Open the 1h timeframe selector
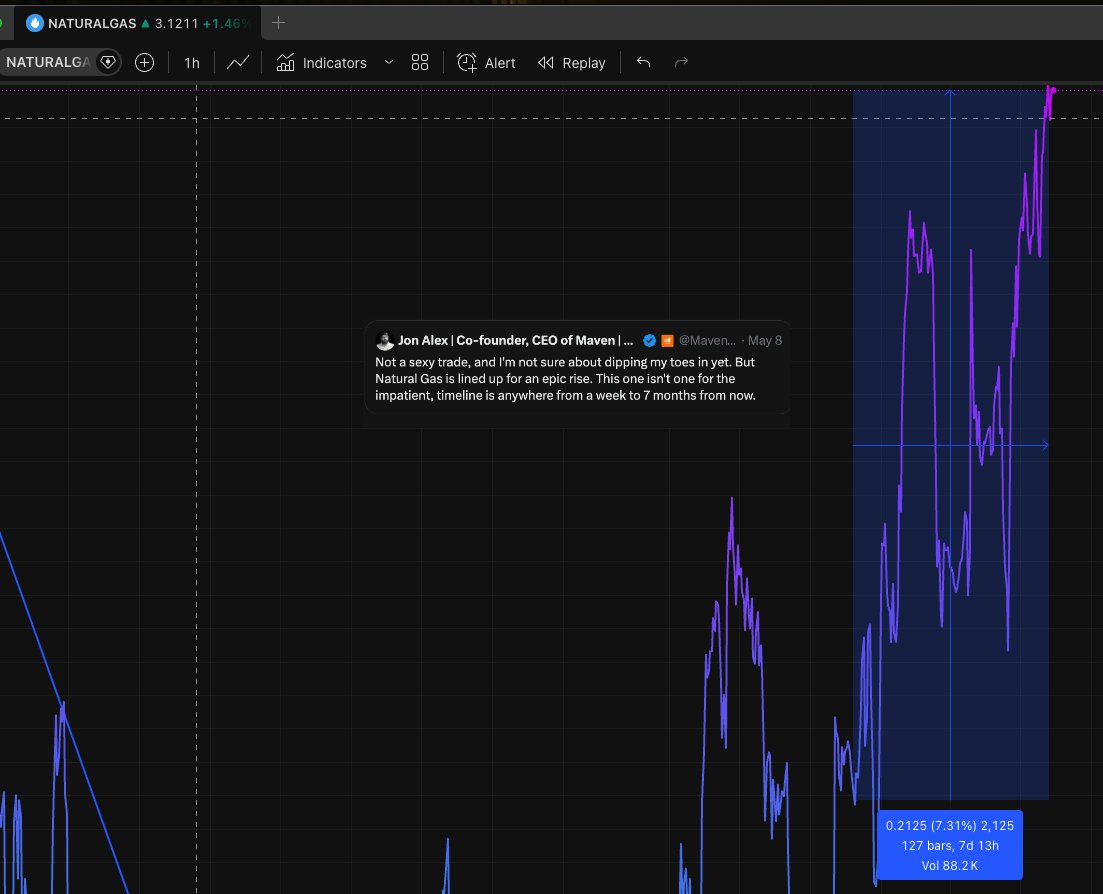 191,63
